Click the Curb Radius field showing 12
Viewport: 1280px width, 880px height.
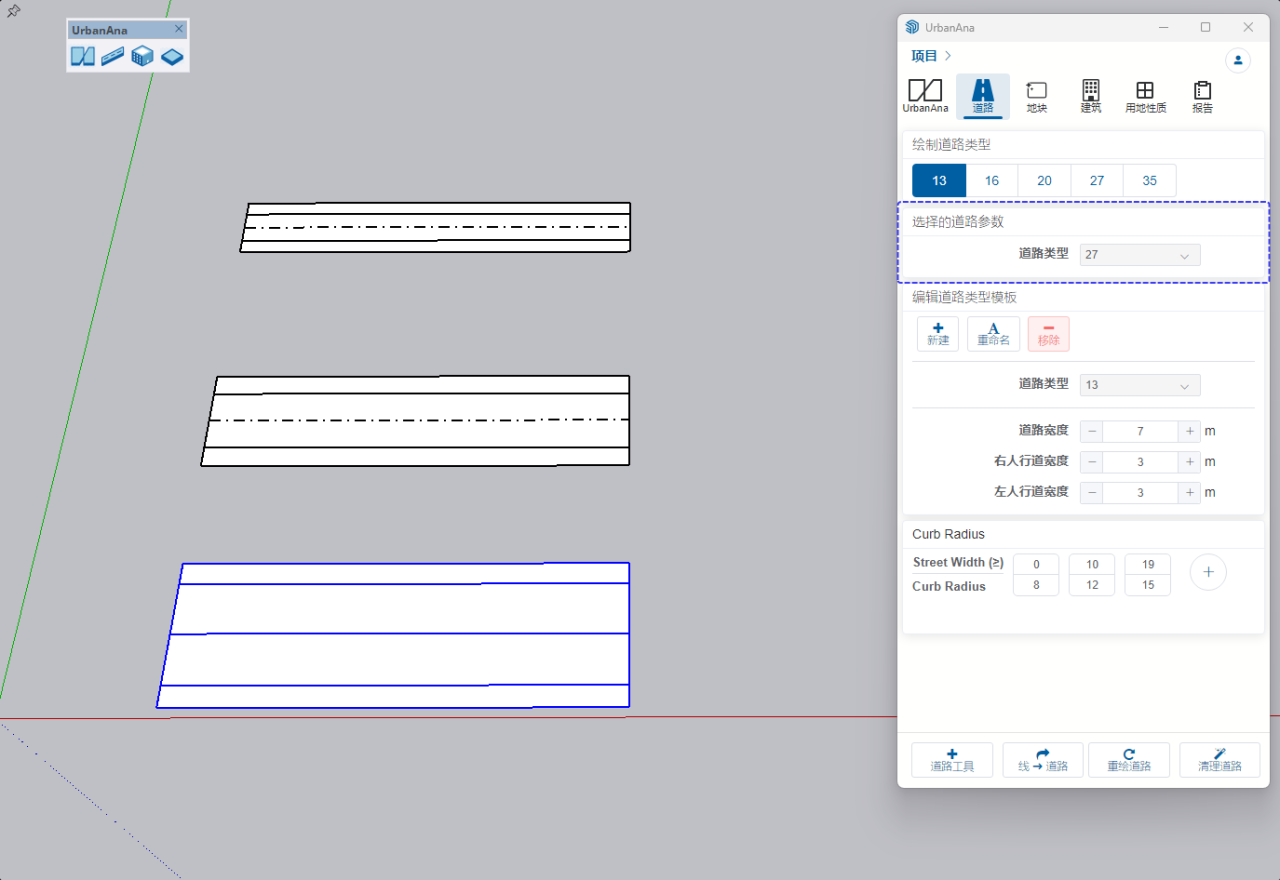click(1091, 585)
